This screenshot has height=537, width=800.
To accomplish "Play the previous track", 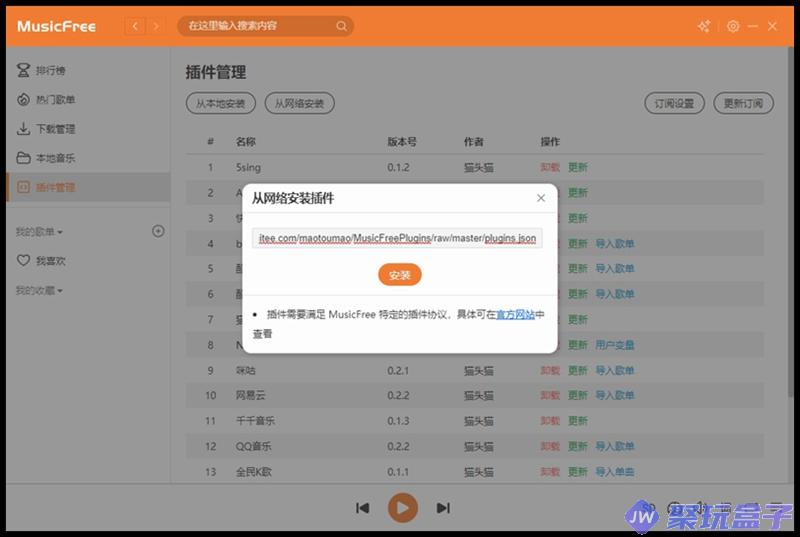I will (362, 508).
